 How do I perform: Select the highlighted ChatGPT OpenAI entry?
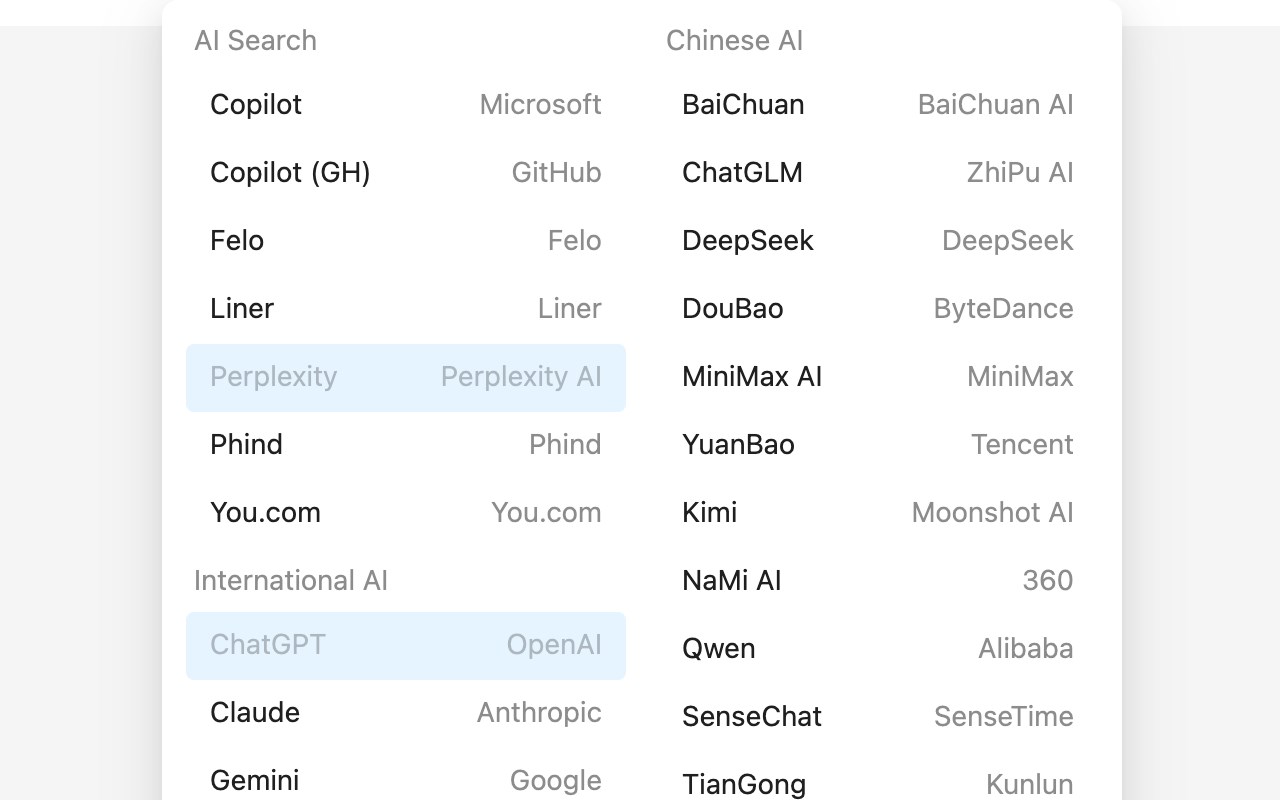406,646
